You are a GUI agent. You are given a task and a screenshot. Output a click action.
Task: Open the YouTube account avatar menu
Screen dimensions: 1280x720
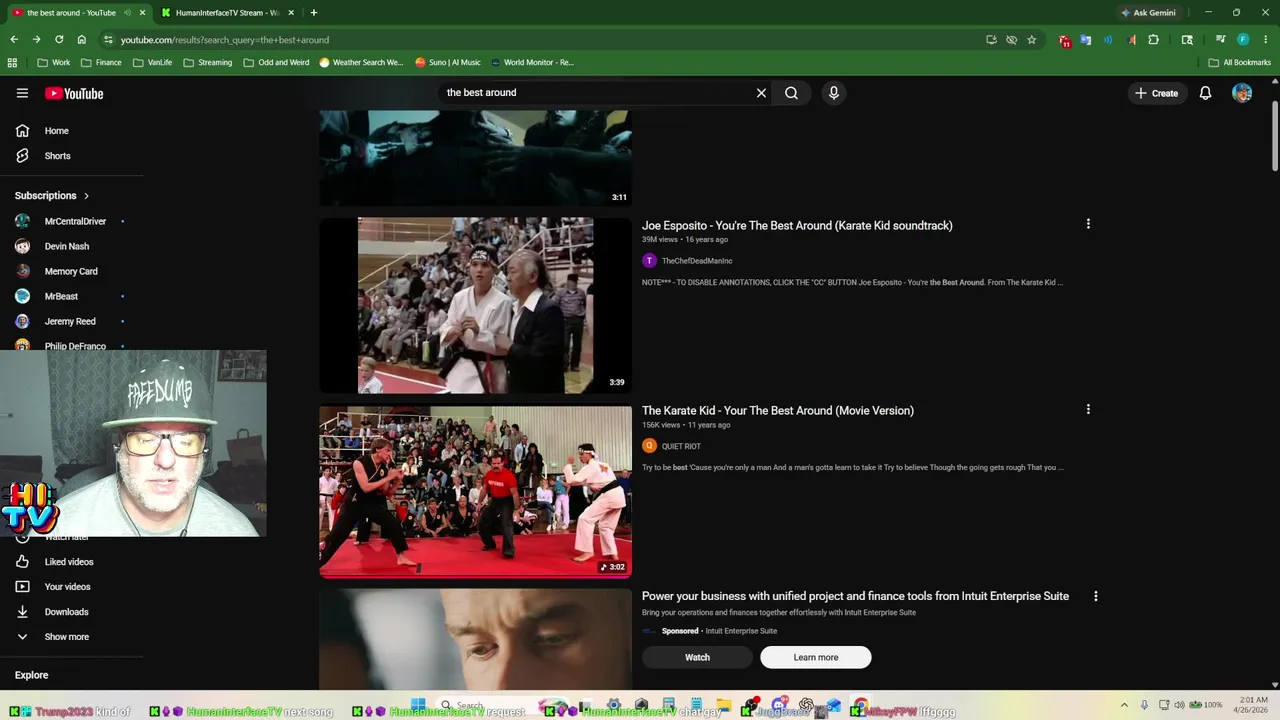(x=1242, y=93)
